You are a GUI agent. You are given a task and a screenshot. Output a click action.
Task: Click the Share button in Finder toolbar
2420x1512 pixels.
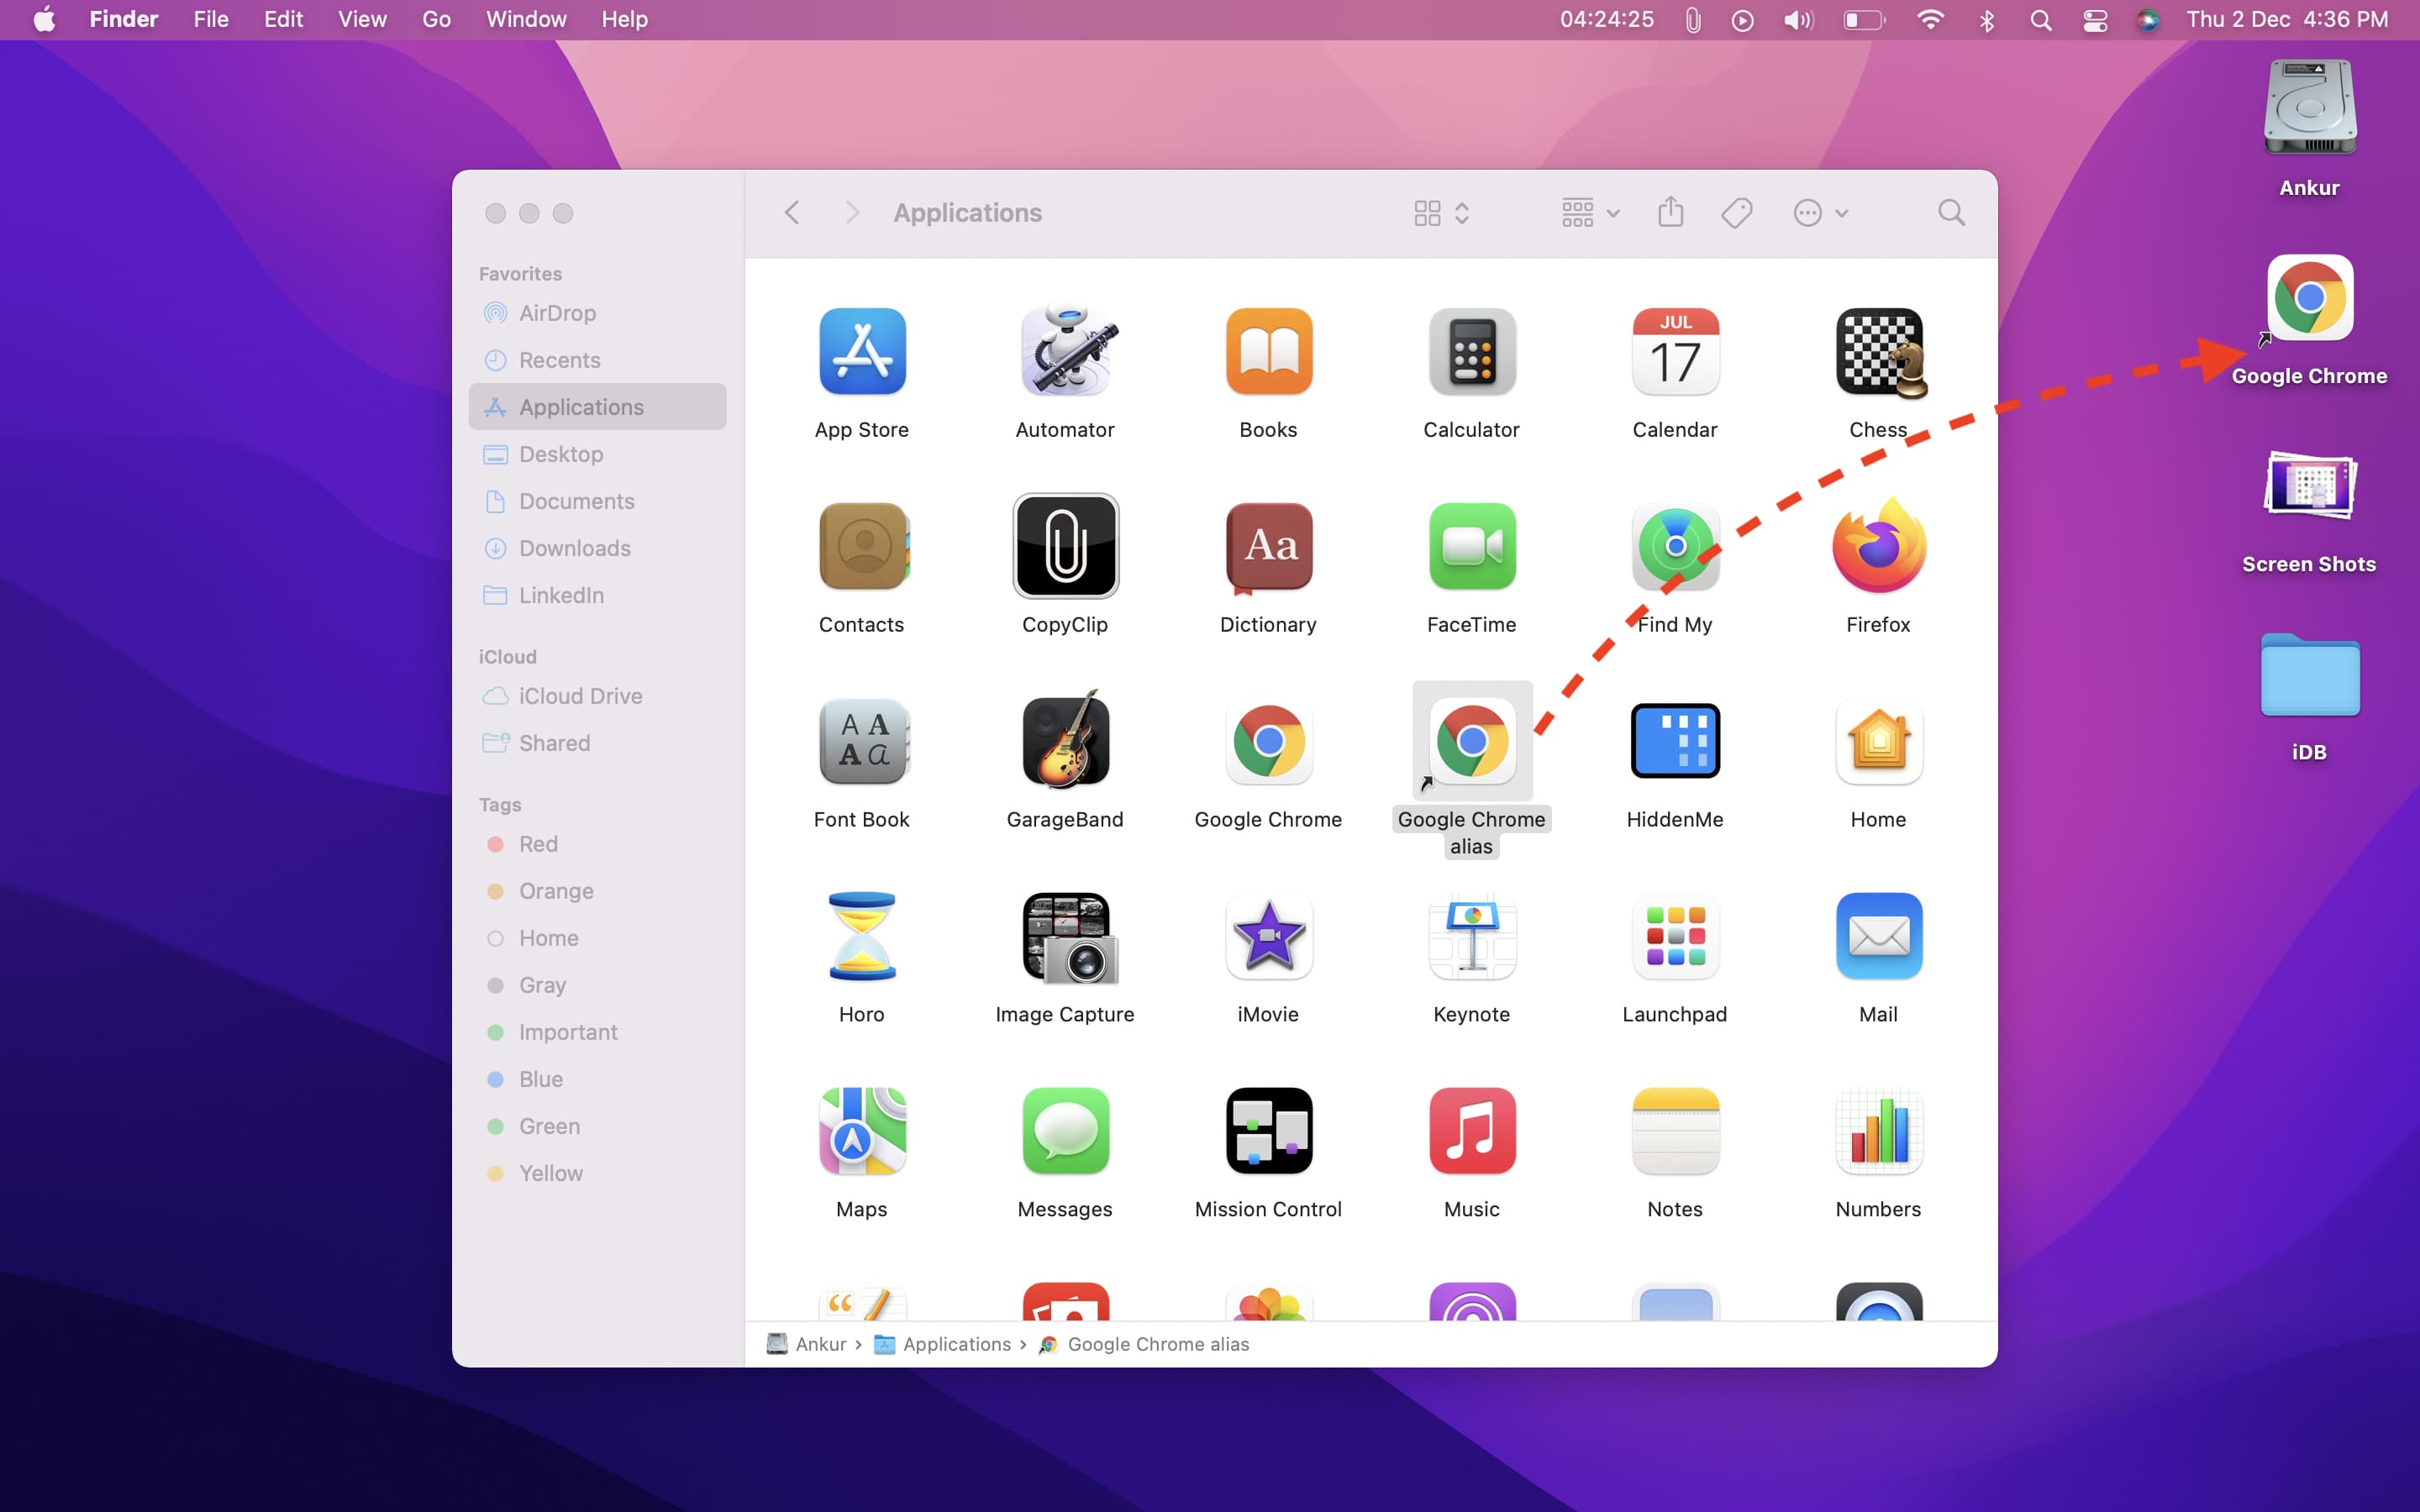[x=1671, y=212]
